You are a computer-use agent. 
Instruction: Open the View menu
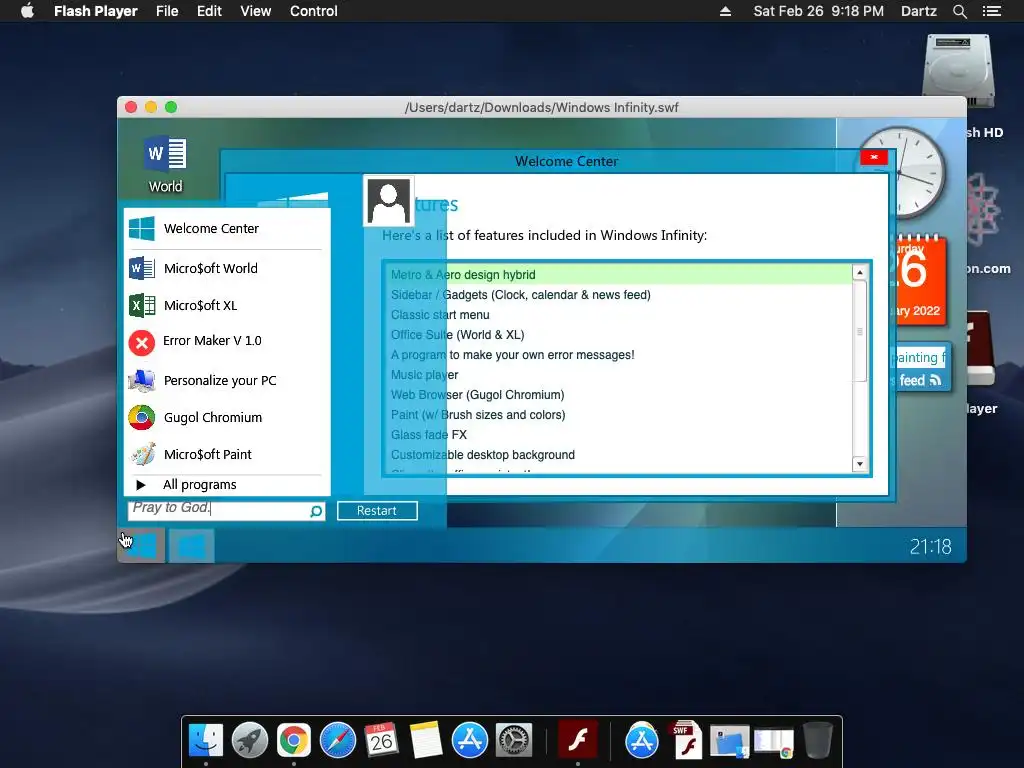[x=255, y=11]
